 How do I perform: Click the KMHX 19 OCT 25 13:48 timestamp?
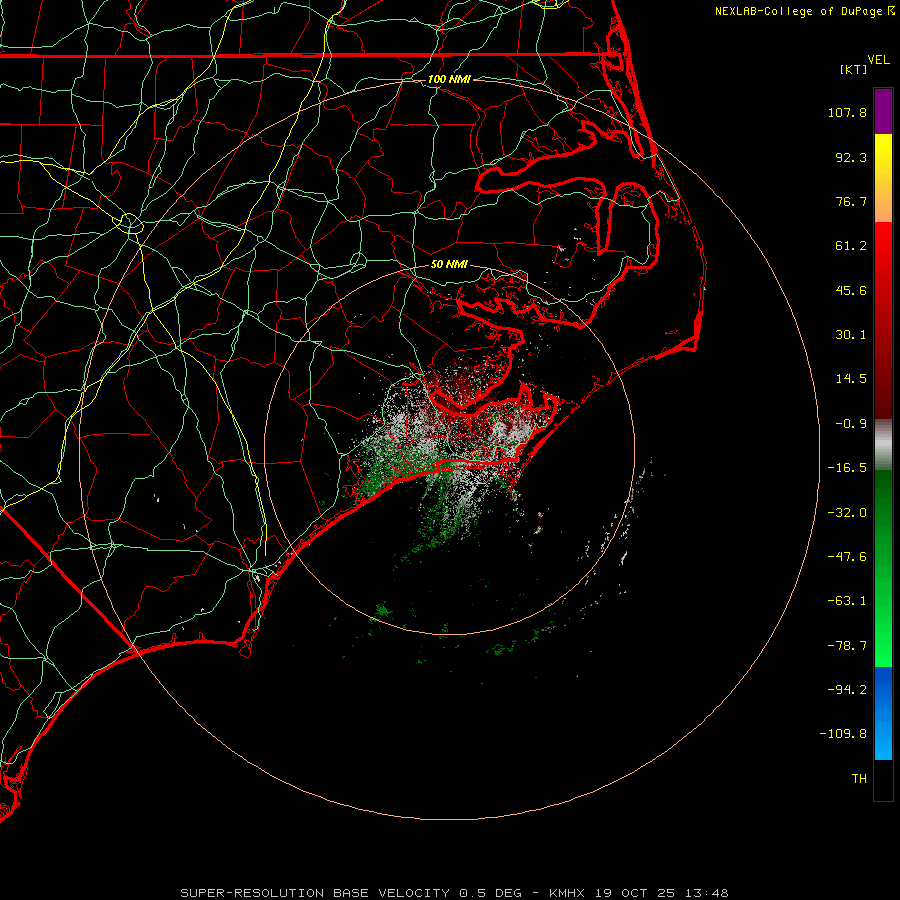coord(638,893)
